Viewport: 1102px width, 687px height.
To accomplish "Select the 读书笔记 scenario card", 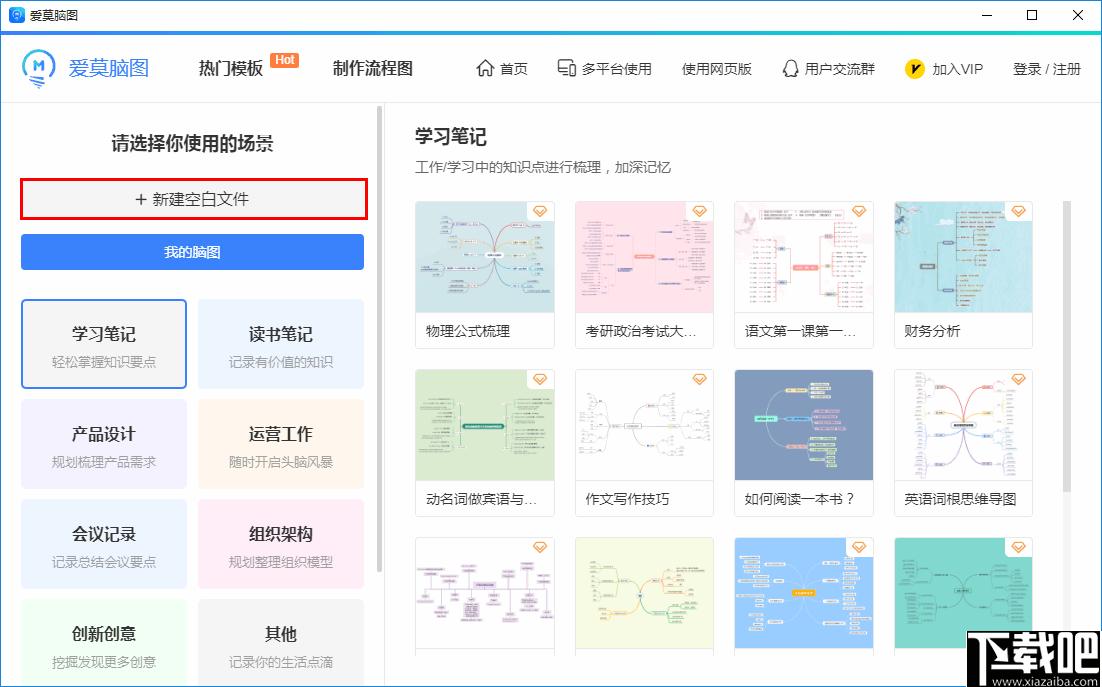I will (281, 344).
